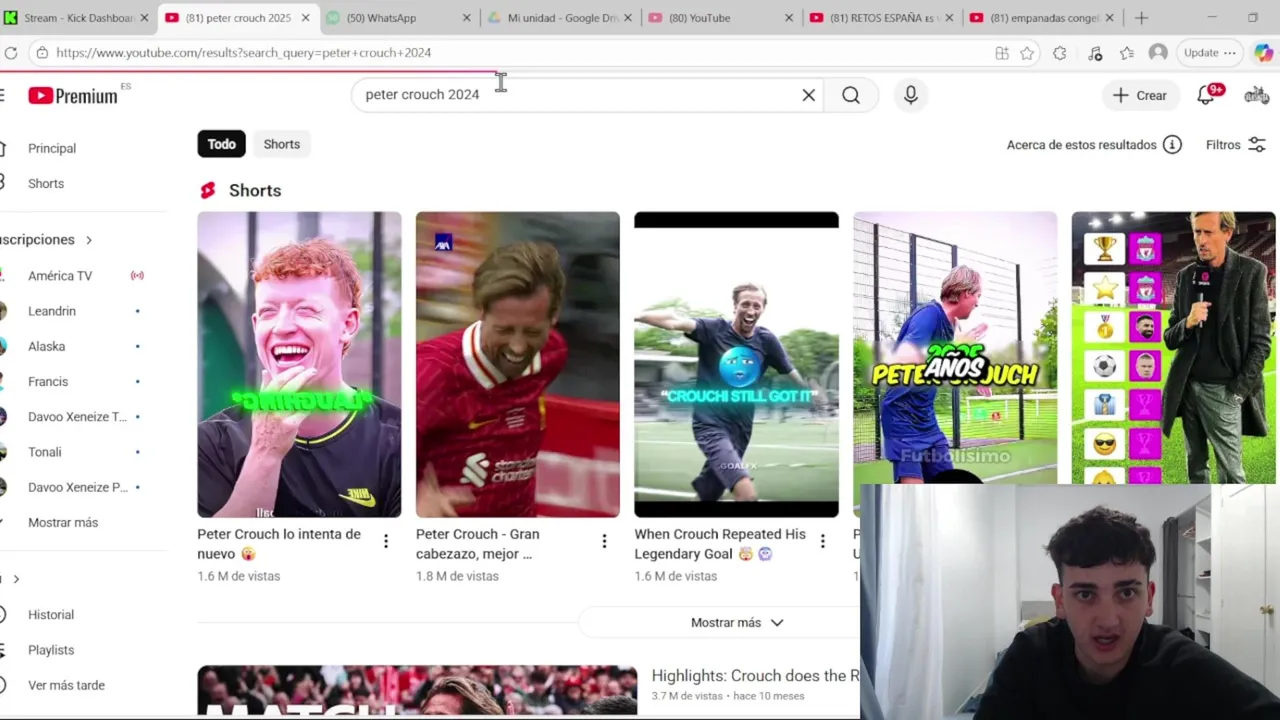Open the red Liverpool shirt 'Gran cabezazo' short thumbnail

coord(517,364)
